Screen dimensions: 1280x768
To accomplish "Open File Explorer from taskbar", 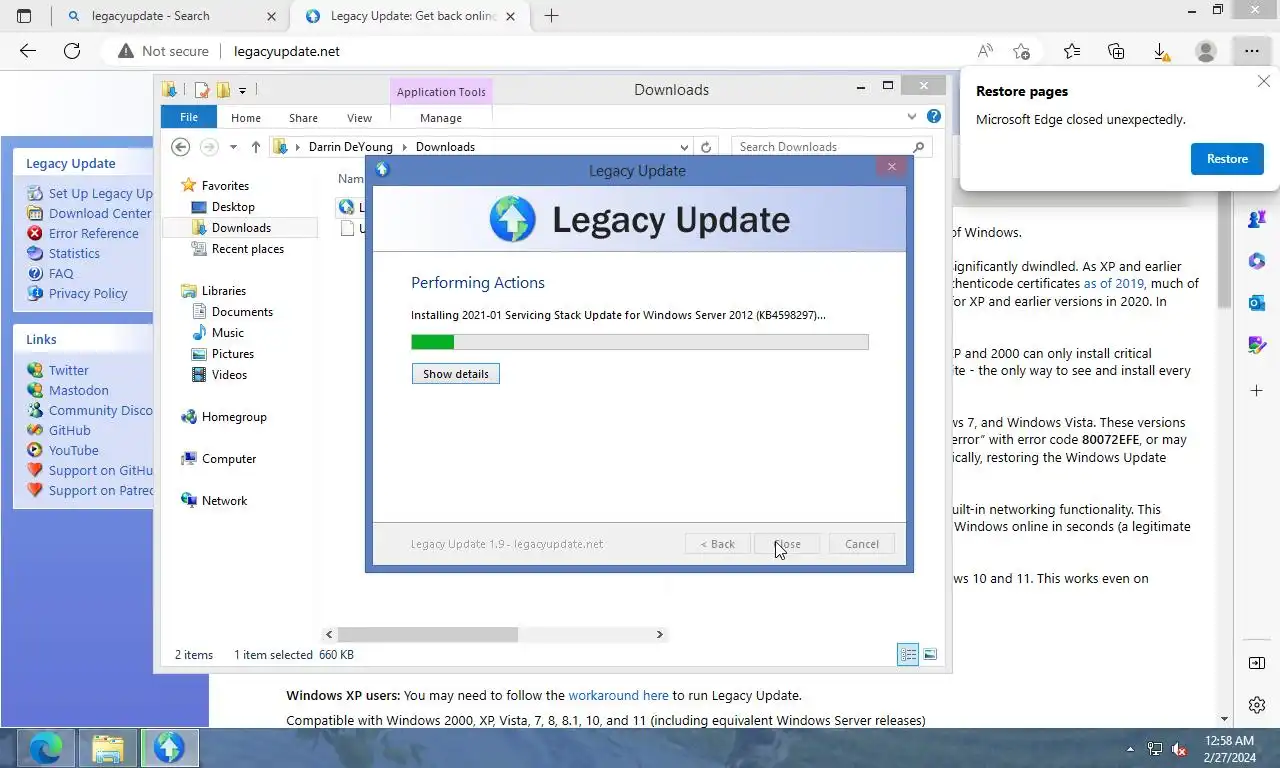I will coord(107,747).
